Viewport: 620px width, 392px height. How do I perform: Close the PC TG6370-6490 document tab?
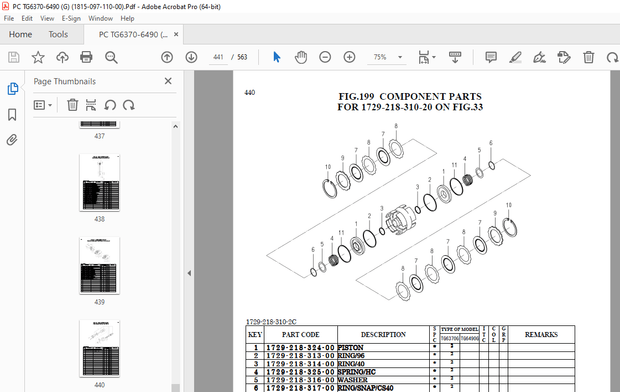(176, 34)
